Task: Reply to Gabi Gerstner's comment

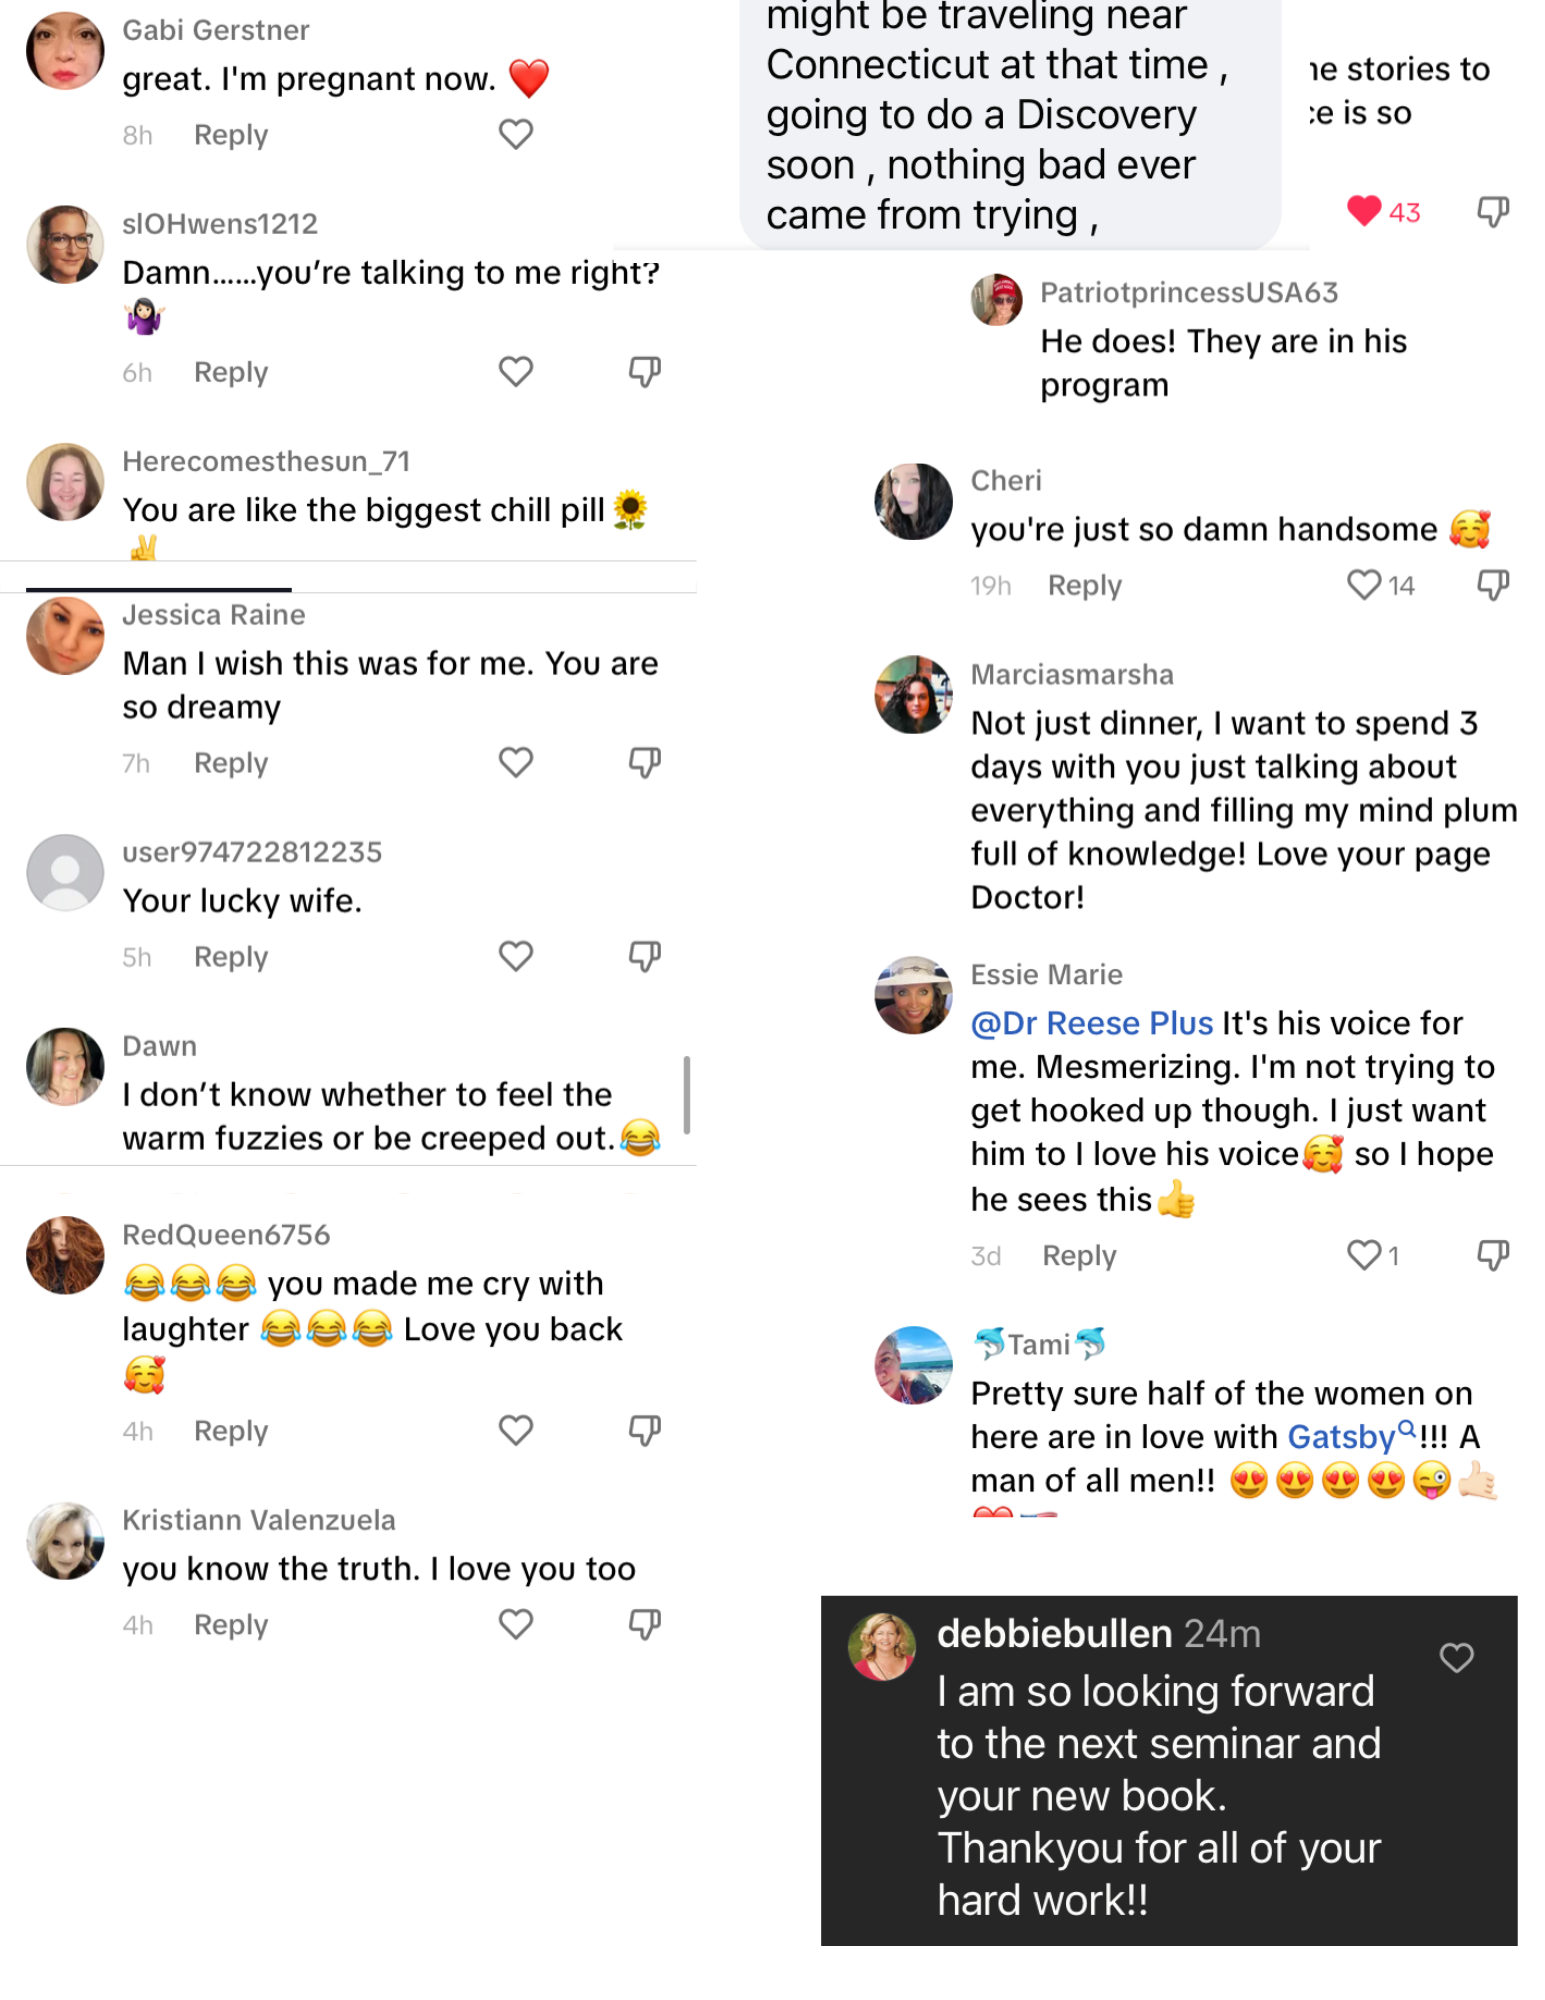Action: [x=231, y=135]
